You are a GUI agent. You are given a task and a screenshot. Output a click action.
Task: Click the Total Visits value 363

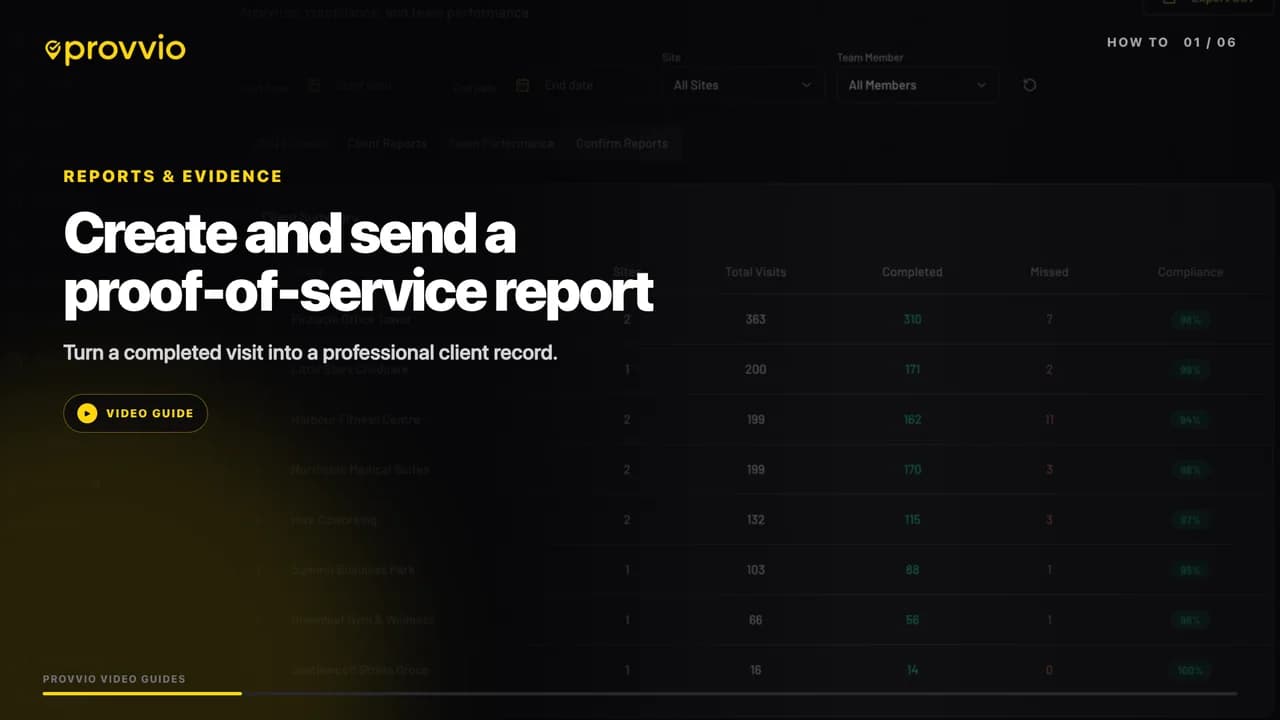tap(756, 320)
